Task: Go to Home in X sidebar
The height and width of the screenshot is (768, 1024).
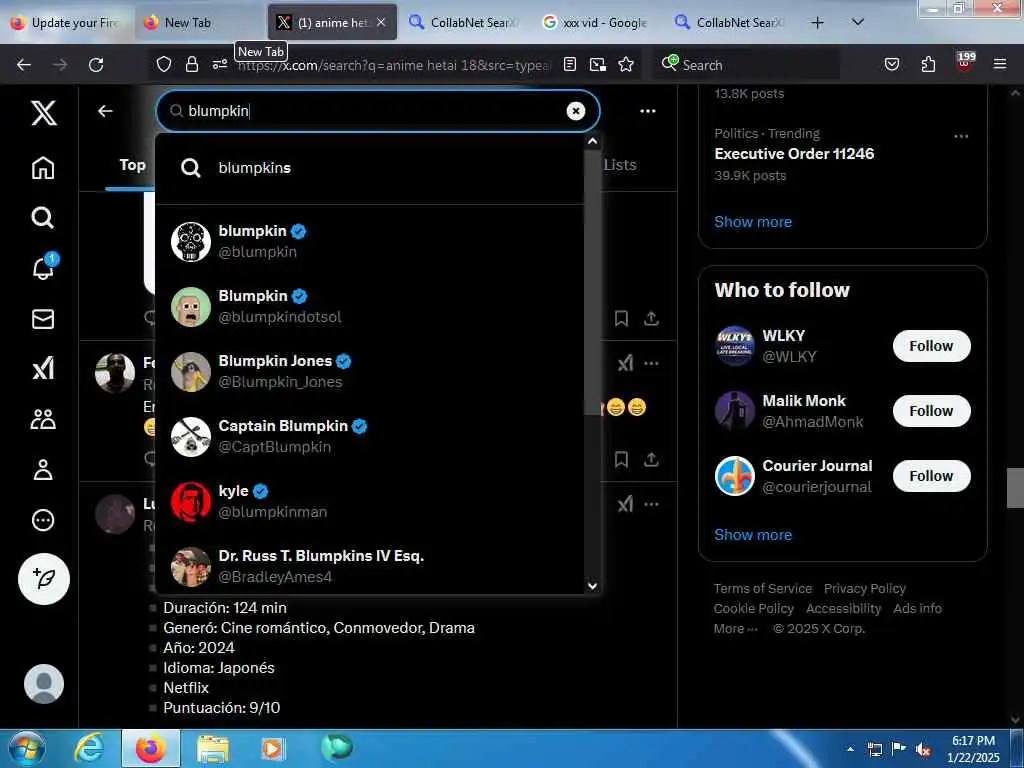Action: 43,168
